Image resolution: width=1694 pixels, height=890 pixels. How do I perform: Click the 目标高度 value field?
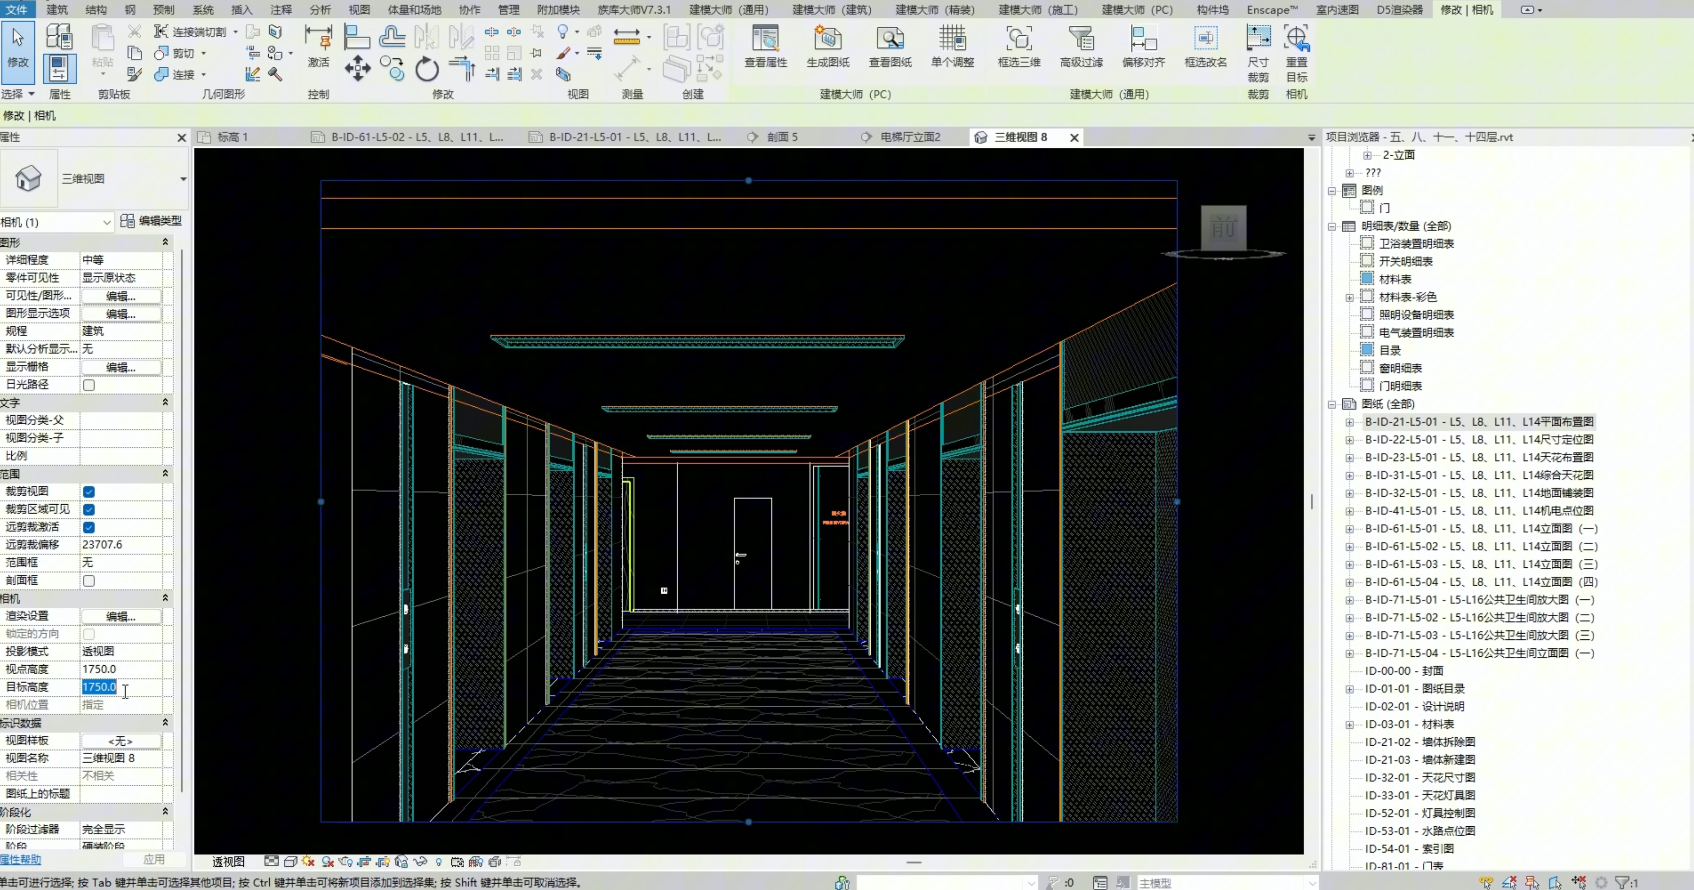(x=120, y=687)
